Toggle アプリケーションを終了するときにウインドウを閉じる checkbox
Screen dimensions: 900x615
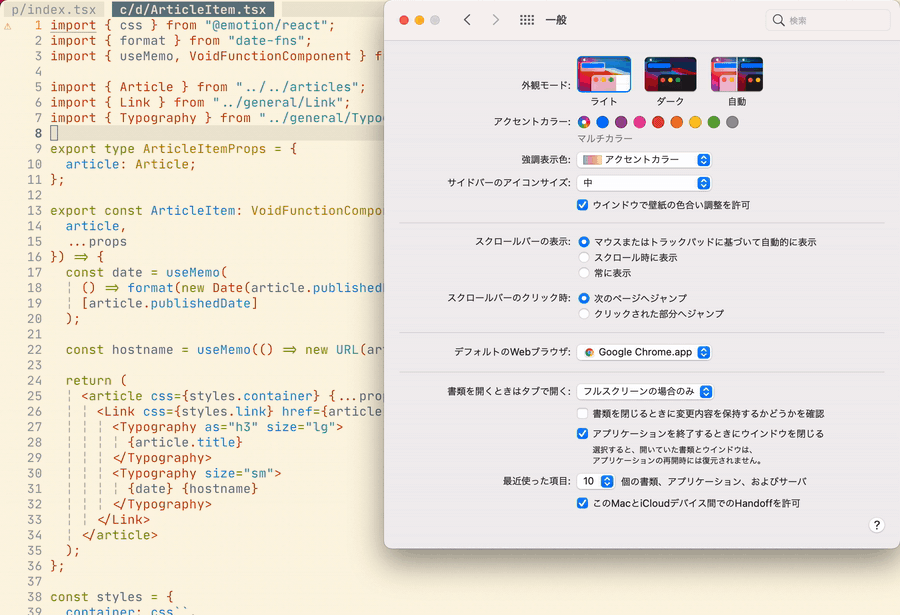[x=583, y=434]
